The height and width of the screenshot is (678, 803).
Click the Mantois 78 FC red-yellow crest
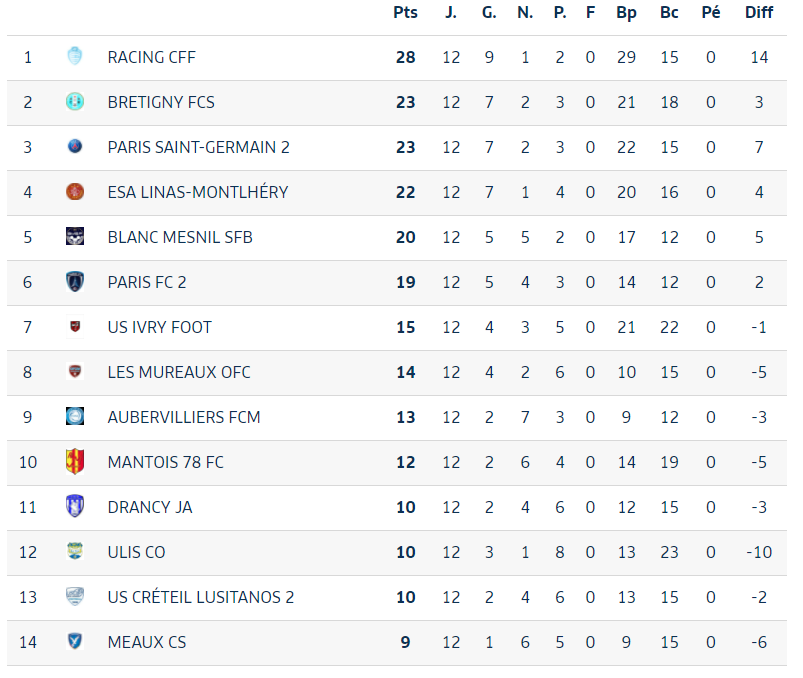[x=75, y=461]
